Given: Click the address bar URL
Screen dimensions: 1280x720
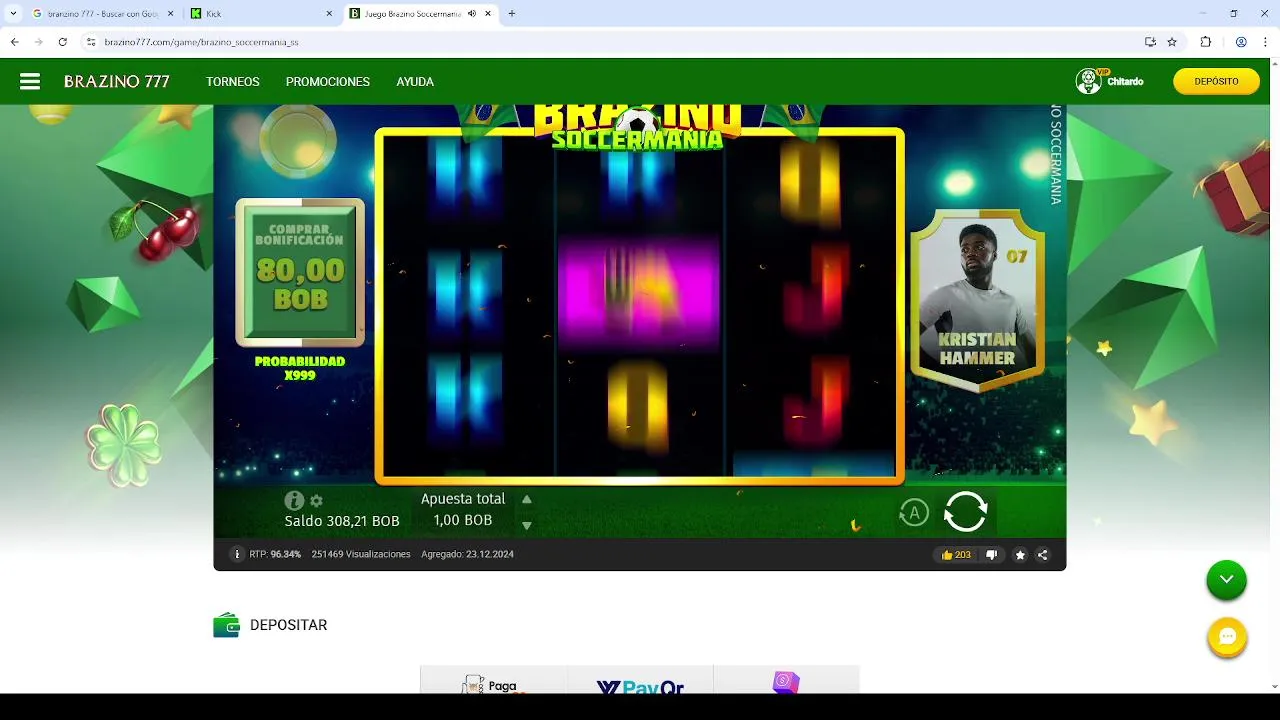Looking at the screenshot, I should (201, 42).
